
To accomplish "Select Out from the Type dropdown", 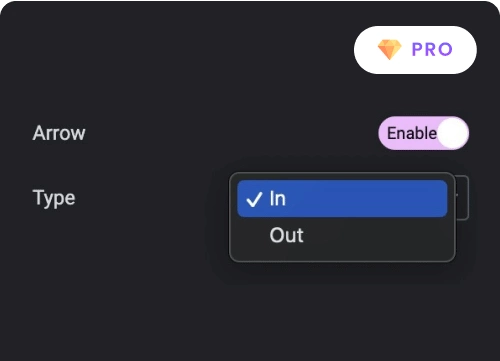I will pos(342,235).
